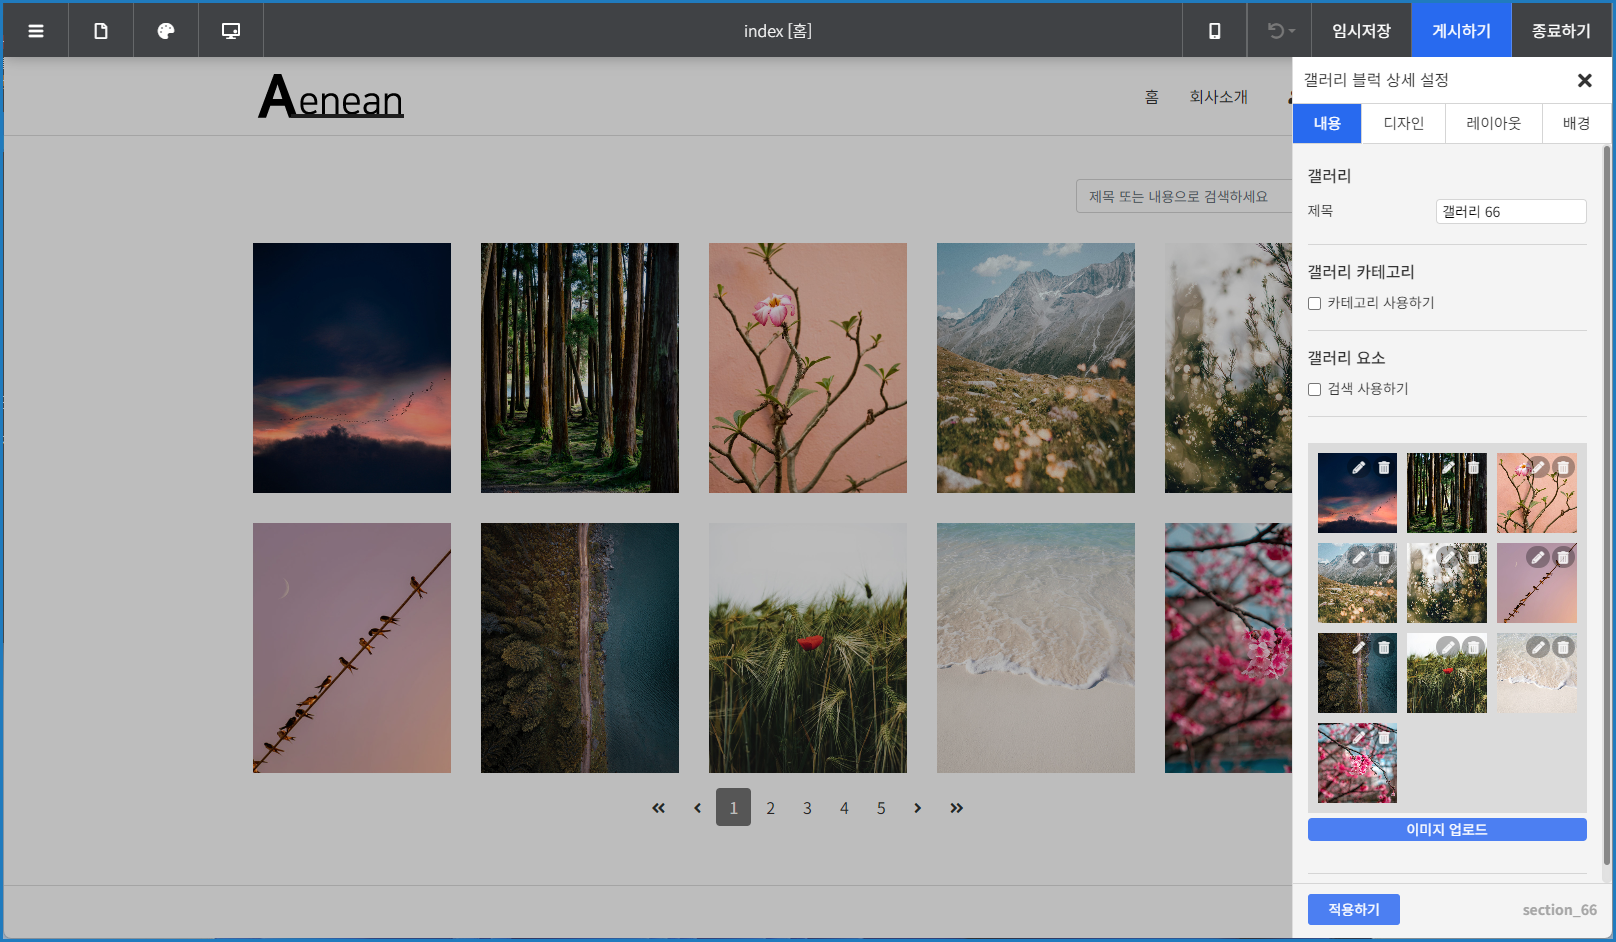This screenshot has width=1616, height=942.
Task: Switch to the 디자인 tab
Action: [x=1403, y=123]
